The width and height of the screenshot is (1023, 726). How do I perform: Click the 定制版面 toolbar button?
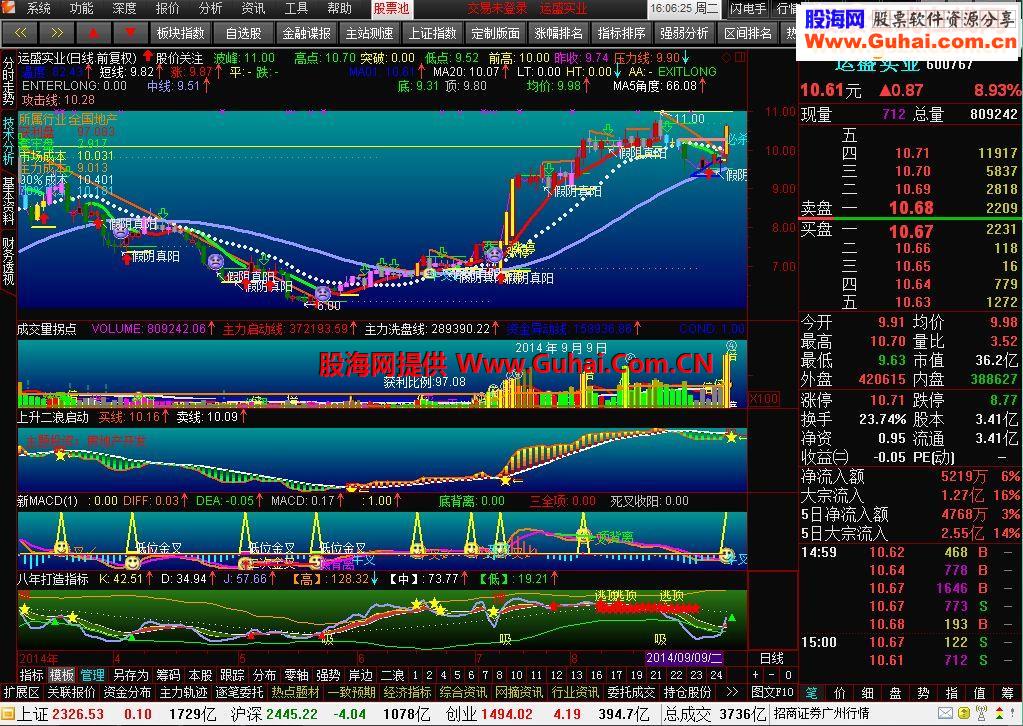tap(495, 32)
